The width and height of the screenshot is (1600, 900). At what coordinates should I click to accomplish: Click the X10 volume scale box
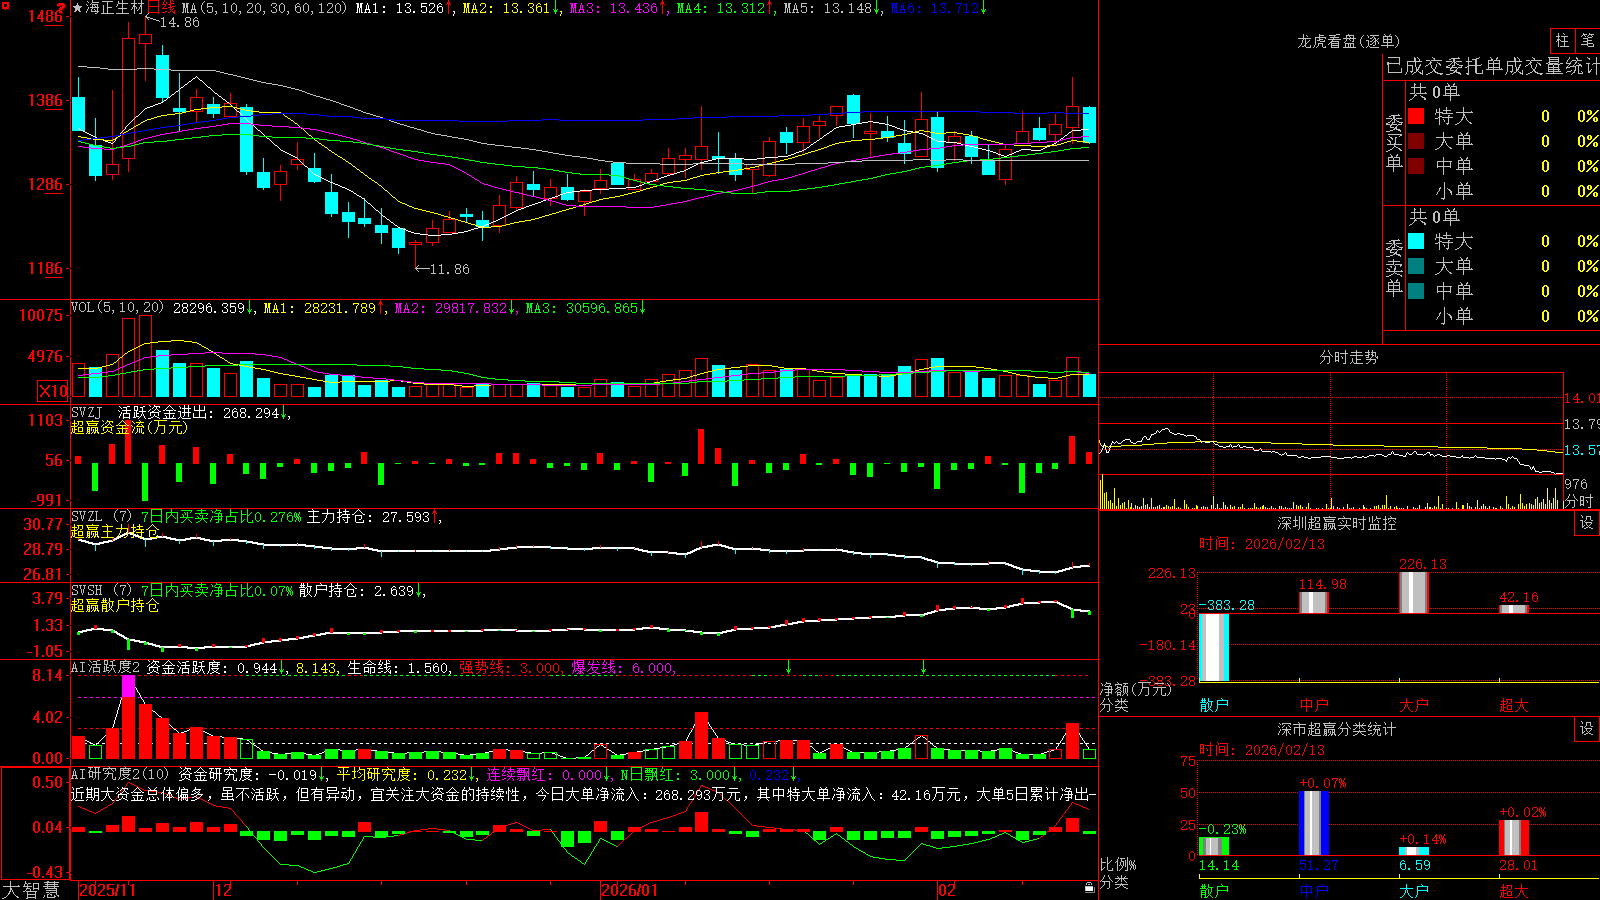click(53, 391)
